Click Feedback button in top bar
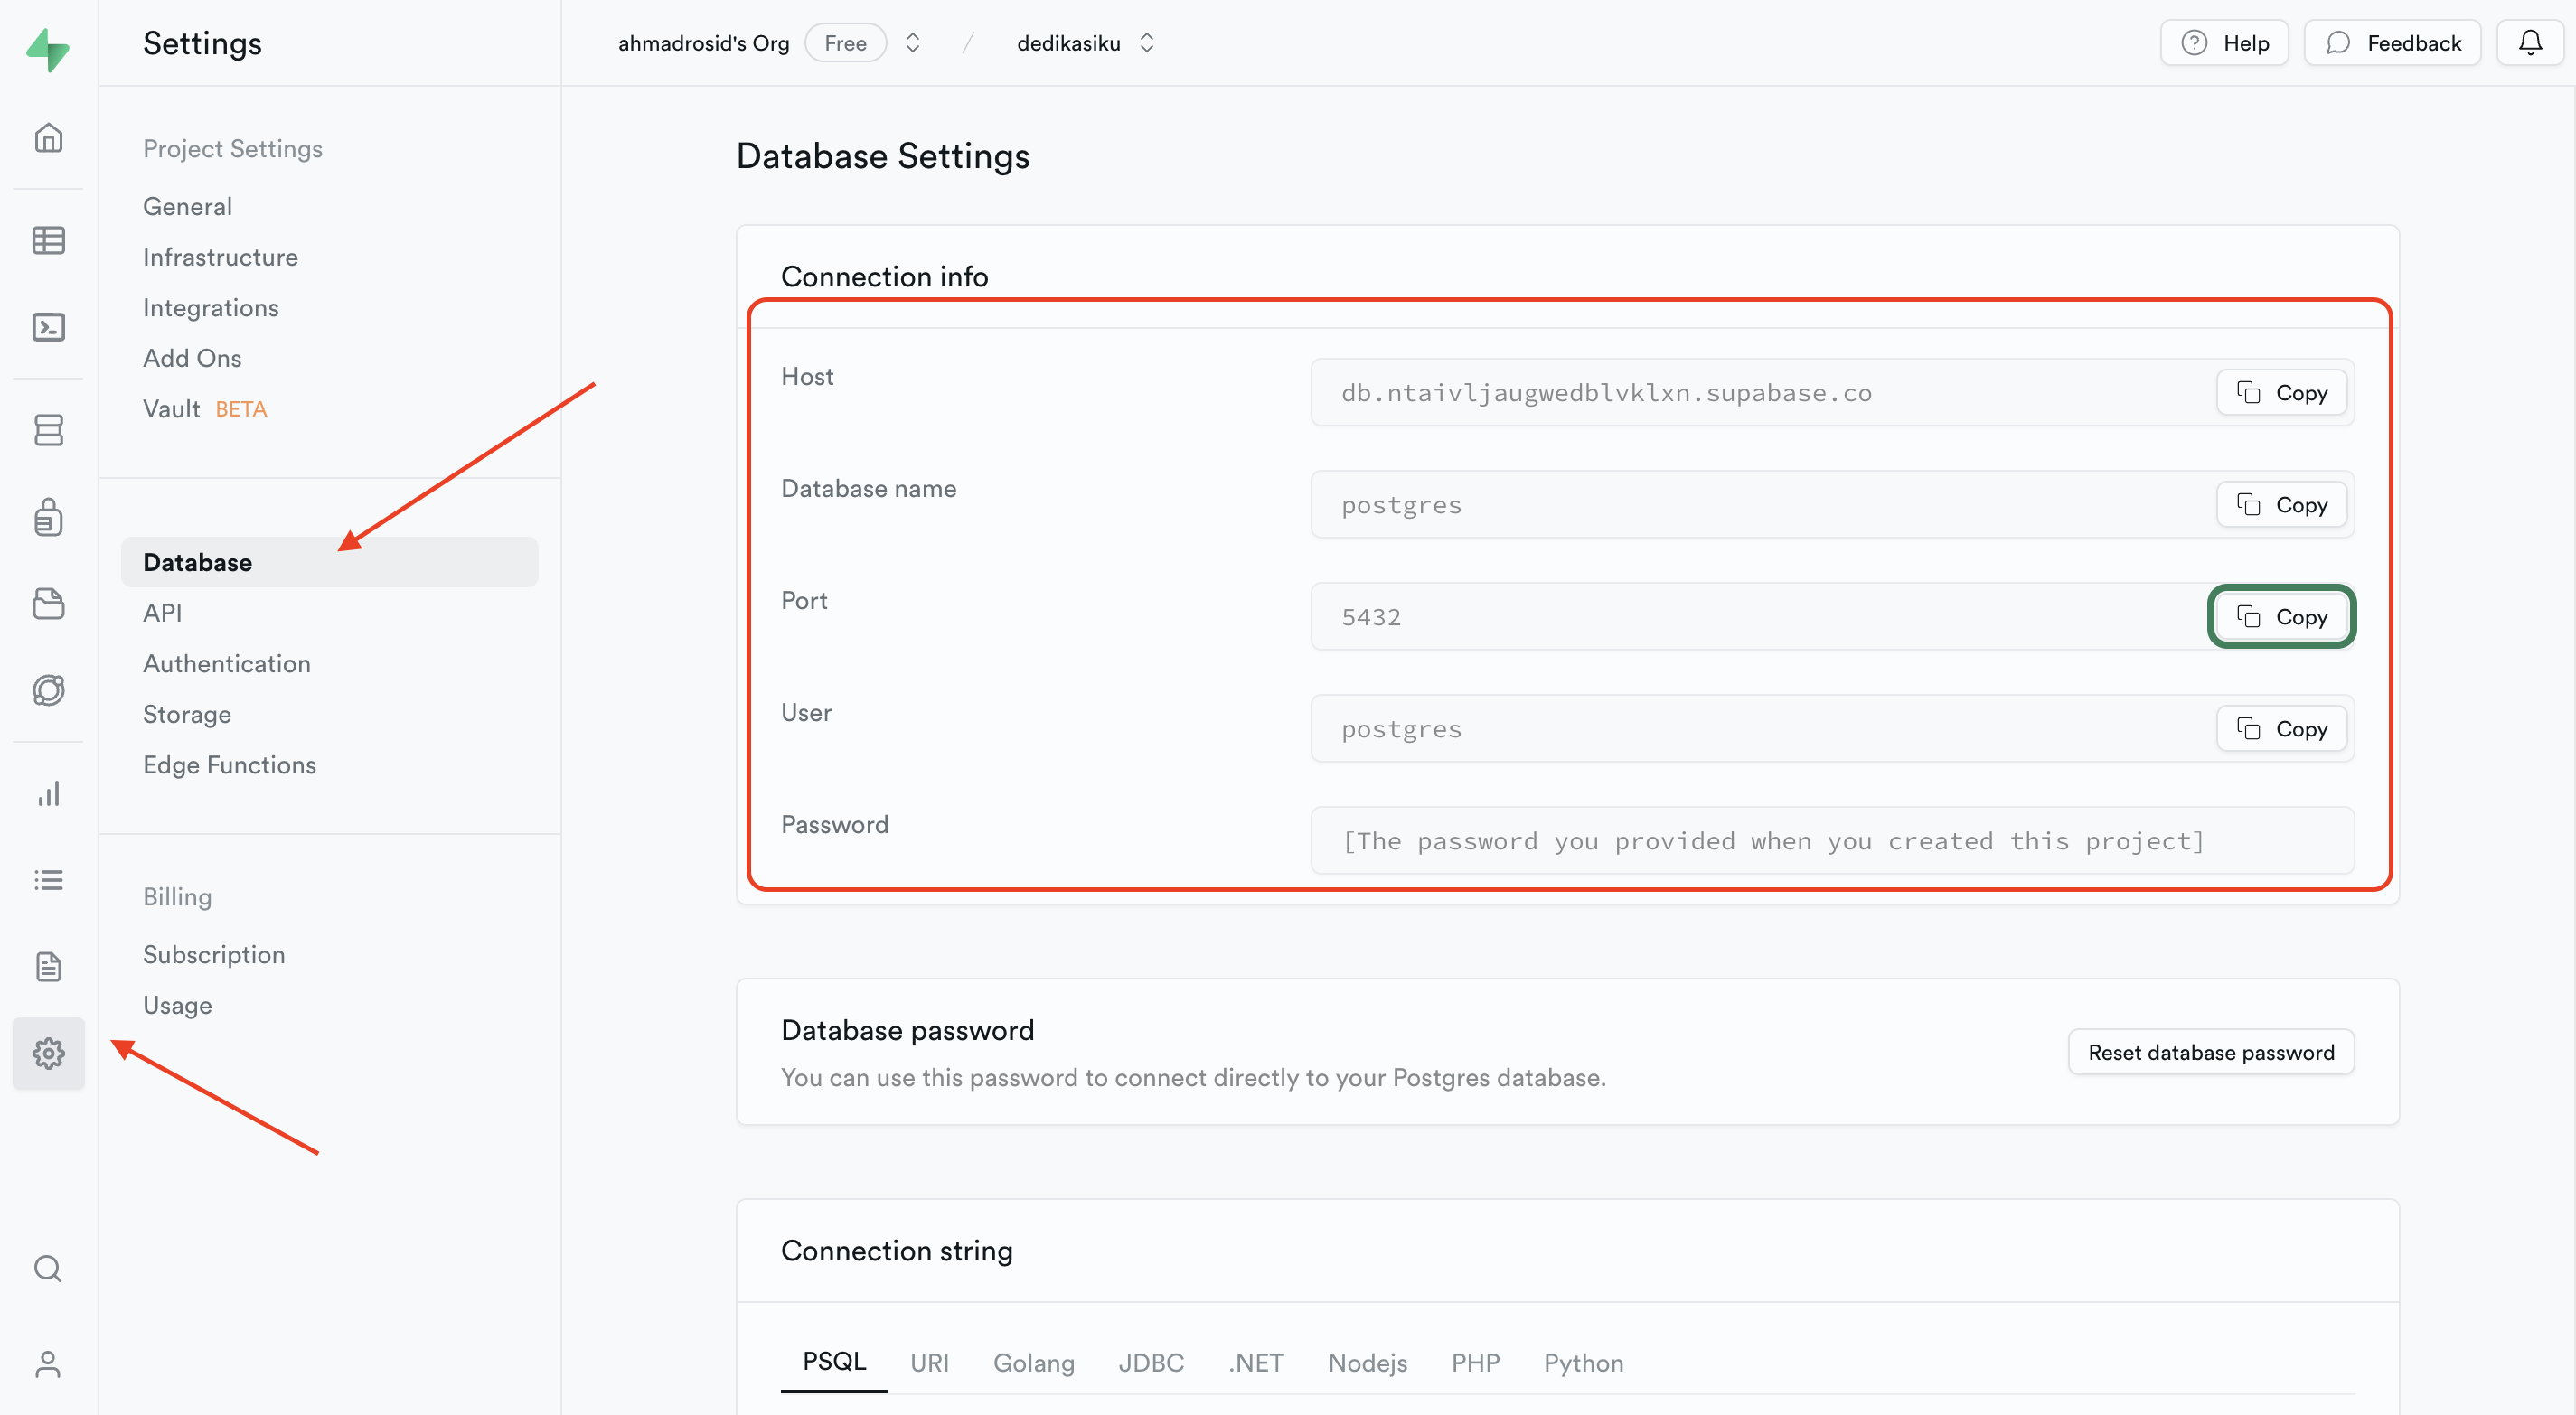The width and height of the screenshot is (2576, 1415). click(2393, 42)
